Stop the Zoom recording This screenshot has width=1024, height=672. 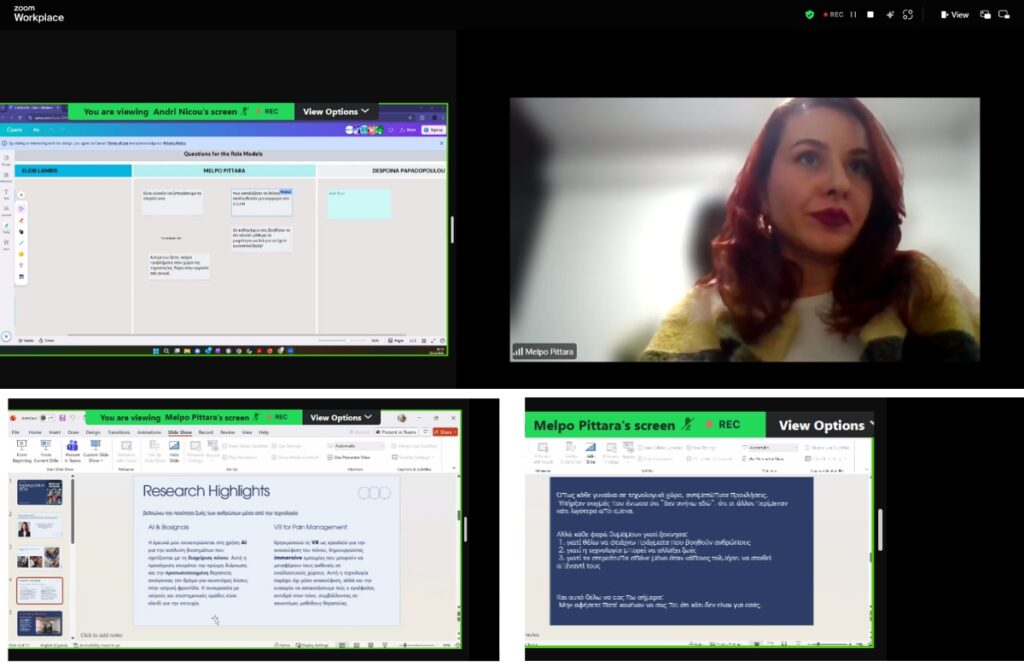870,15
